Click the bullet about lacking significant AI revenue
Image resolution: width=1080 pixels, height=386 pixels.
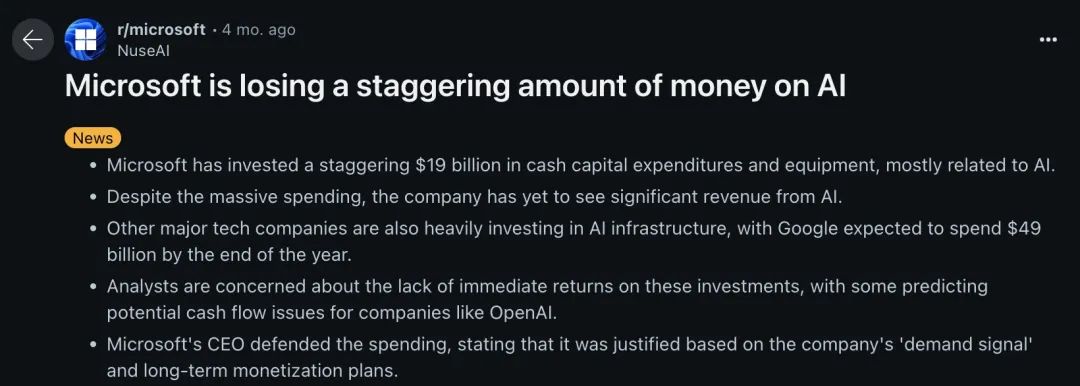475,196
